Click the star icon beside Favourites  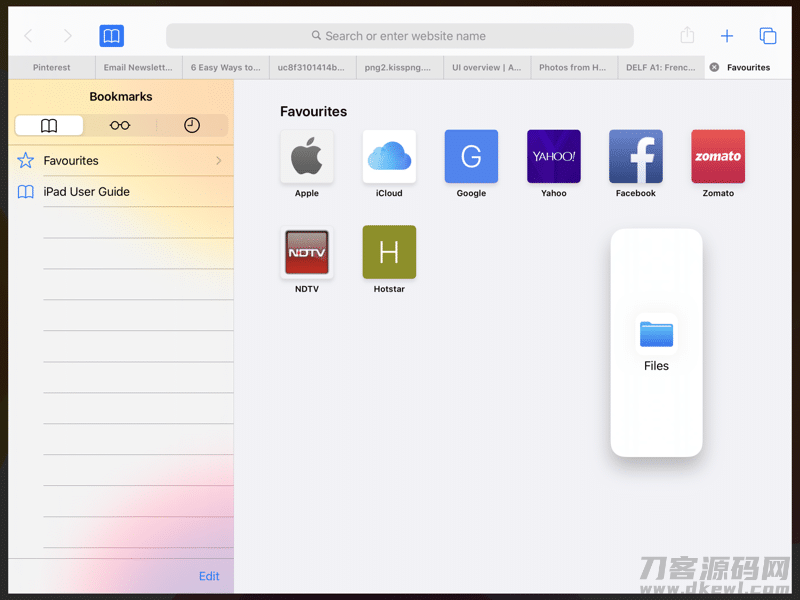26,161
